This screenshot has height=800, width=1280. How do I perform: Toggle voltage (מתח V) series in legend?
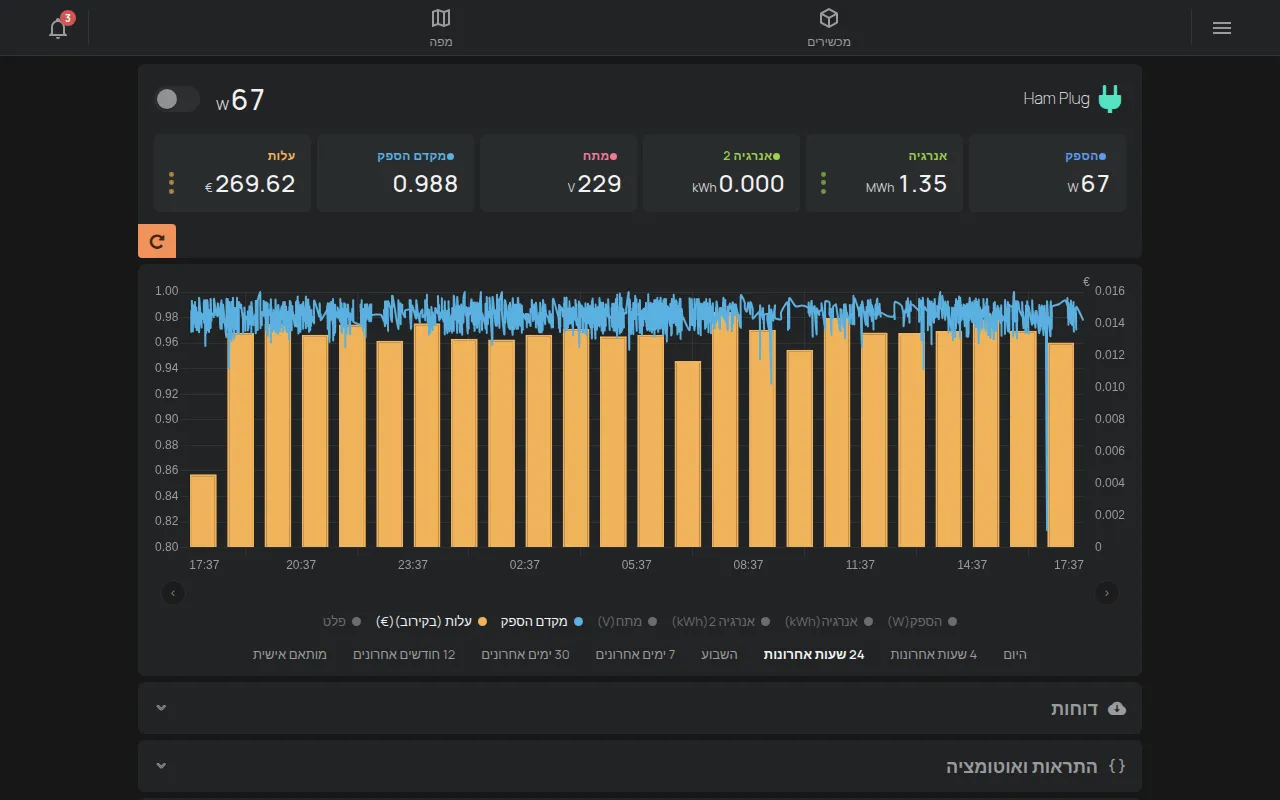click(627, 622)
